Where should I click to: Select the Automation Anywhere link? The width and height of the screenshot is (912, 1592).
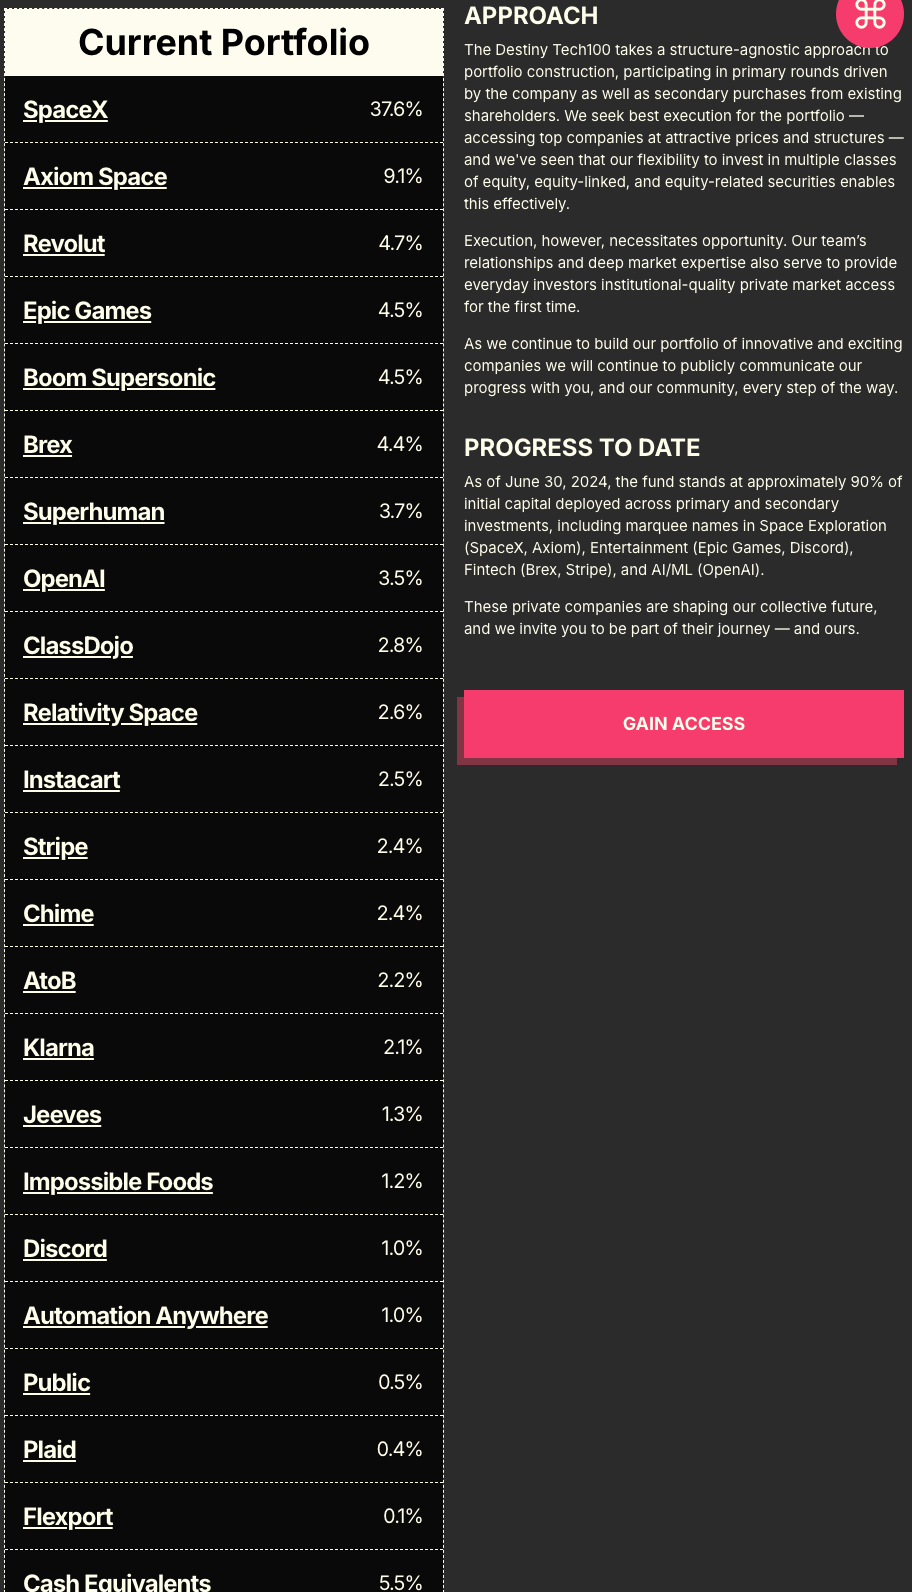tap(145, 1316)
